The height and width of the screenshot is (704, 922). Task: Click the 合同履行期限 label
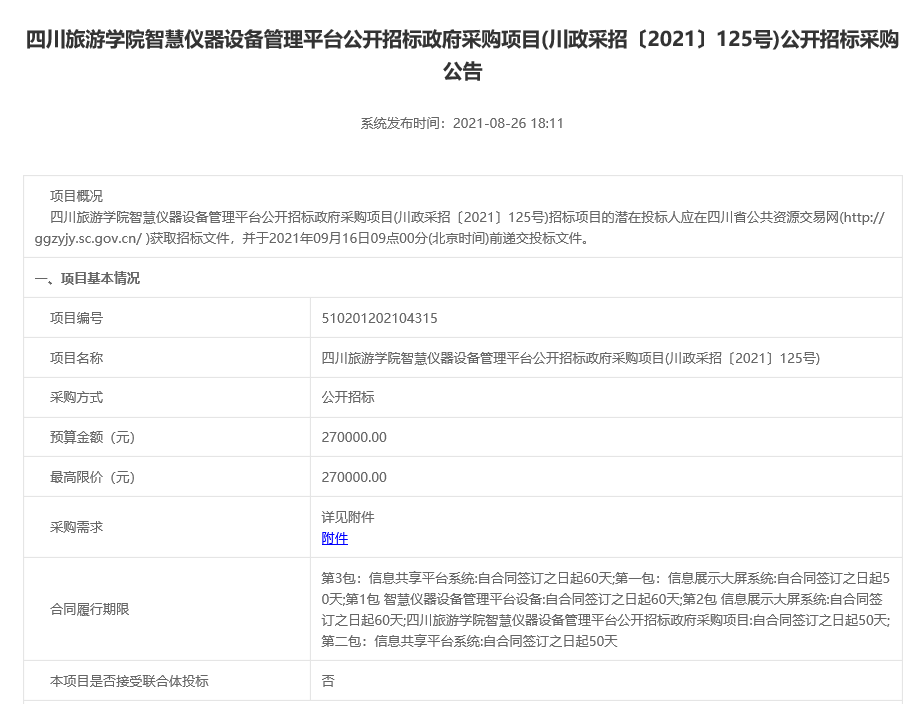[x=89, y=609]
